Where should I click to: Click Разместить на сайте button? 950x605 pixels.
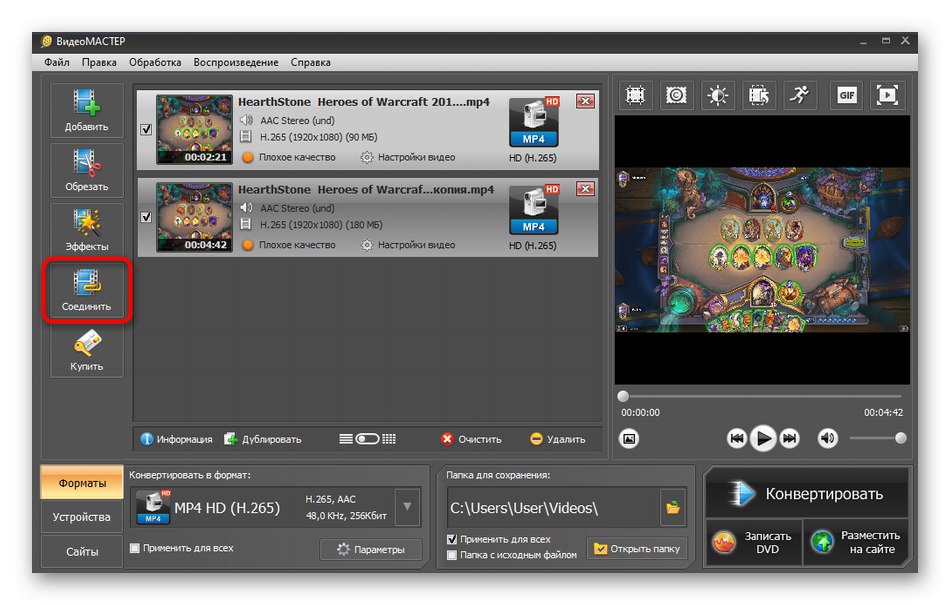point(856,543)
